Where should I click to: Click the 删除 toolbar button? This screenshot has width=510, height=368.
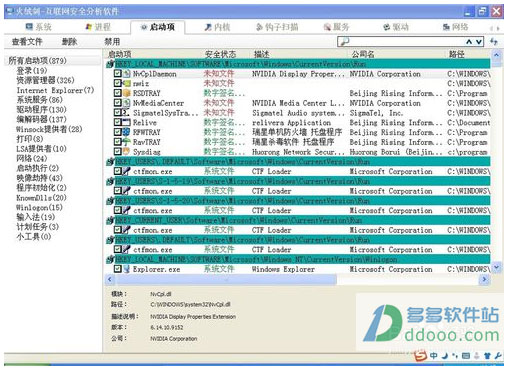point(70,42)
